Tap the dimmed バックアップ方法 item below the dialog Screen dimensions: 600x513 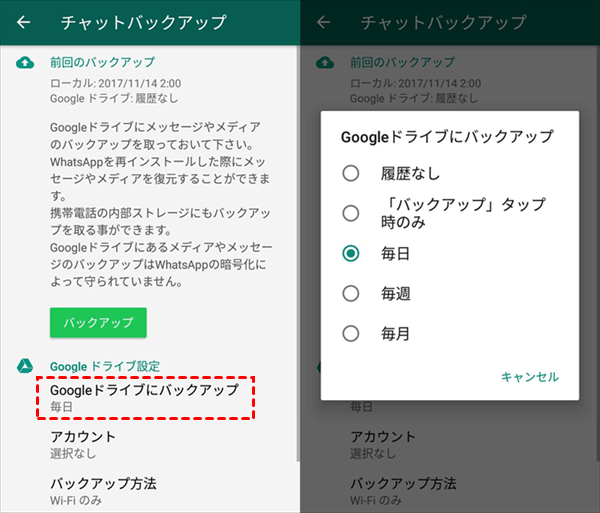pos(403,490)
